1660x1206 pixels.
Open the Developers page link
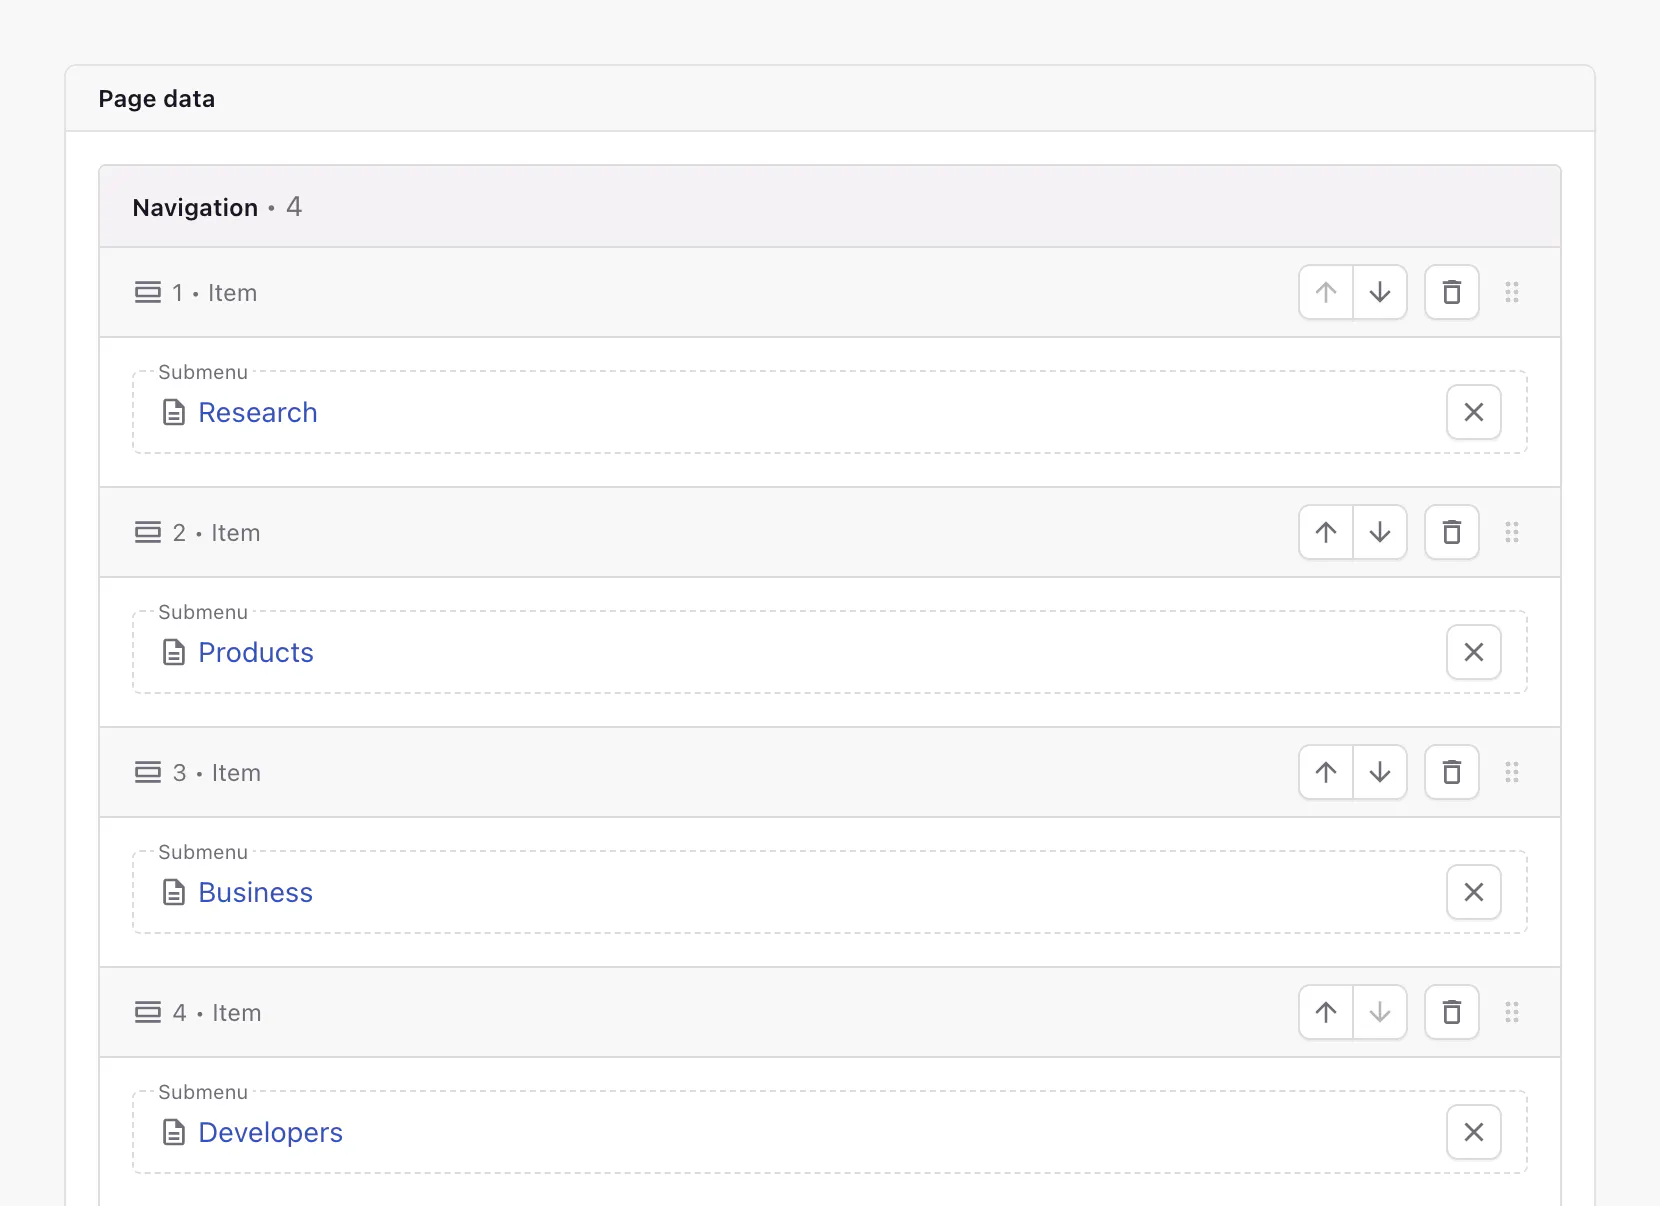pyautogui.click(x=270, y=1132)
